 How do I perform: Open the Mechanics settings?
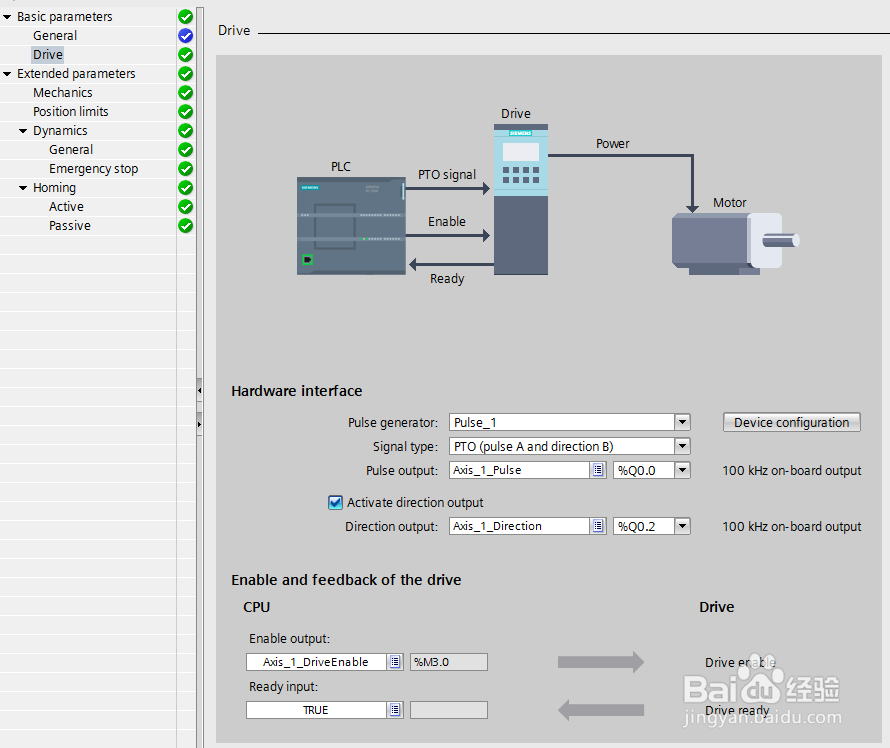pyautogui.click(x=62, y=93)
